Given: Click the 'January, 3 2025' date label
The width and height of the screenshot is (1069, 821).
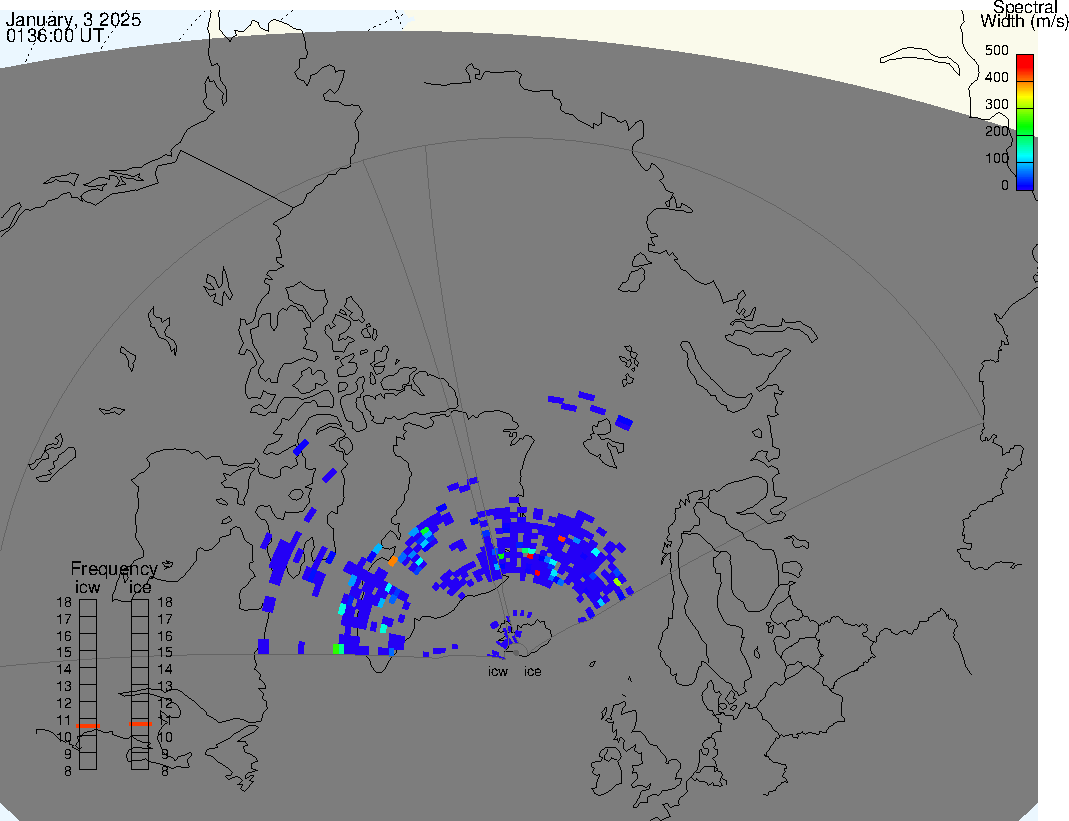Looking at the screenshot, I should click(73, 19).
